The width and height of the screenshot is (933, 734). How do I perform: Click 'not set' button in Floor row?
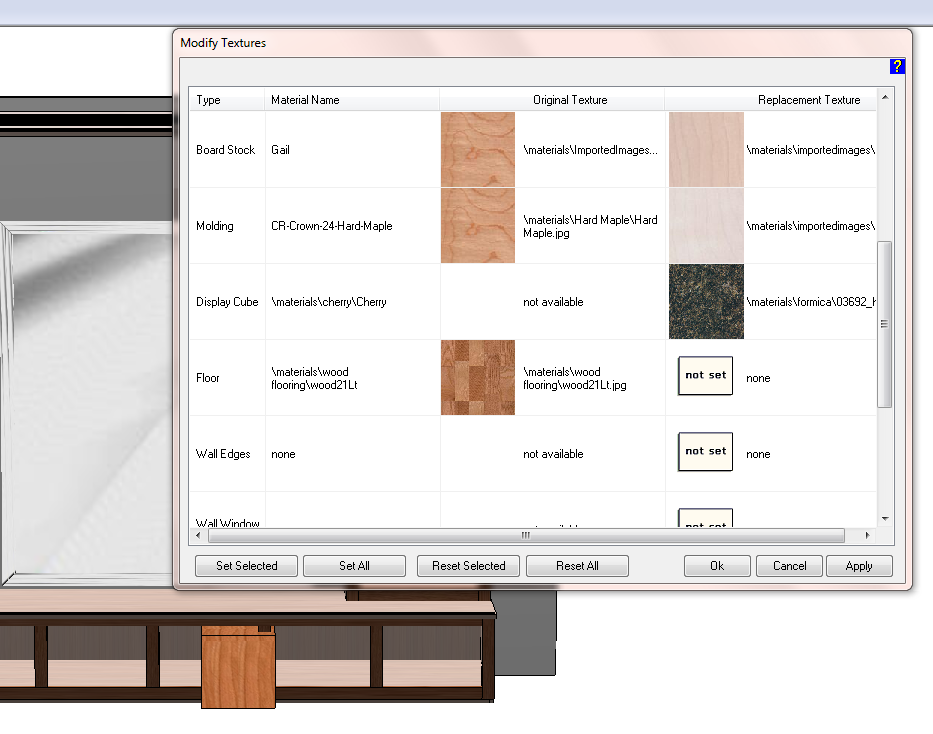pyautogui.click(x=705, y=376)
